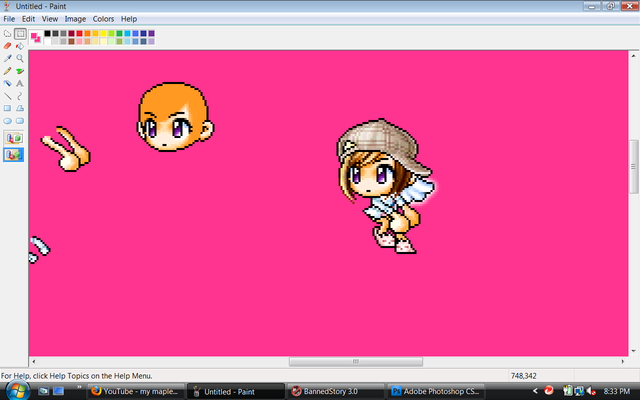Image resolution: width=640 pixels, height=400 pixels.
Task: Open the File menu
Action: pos(9,19)
